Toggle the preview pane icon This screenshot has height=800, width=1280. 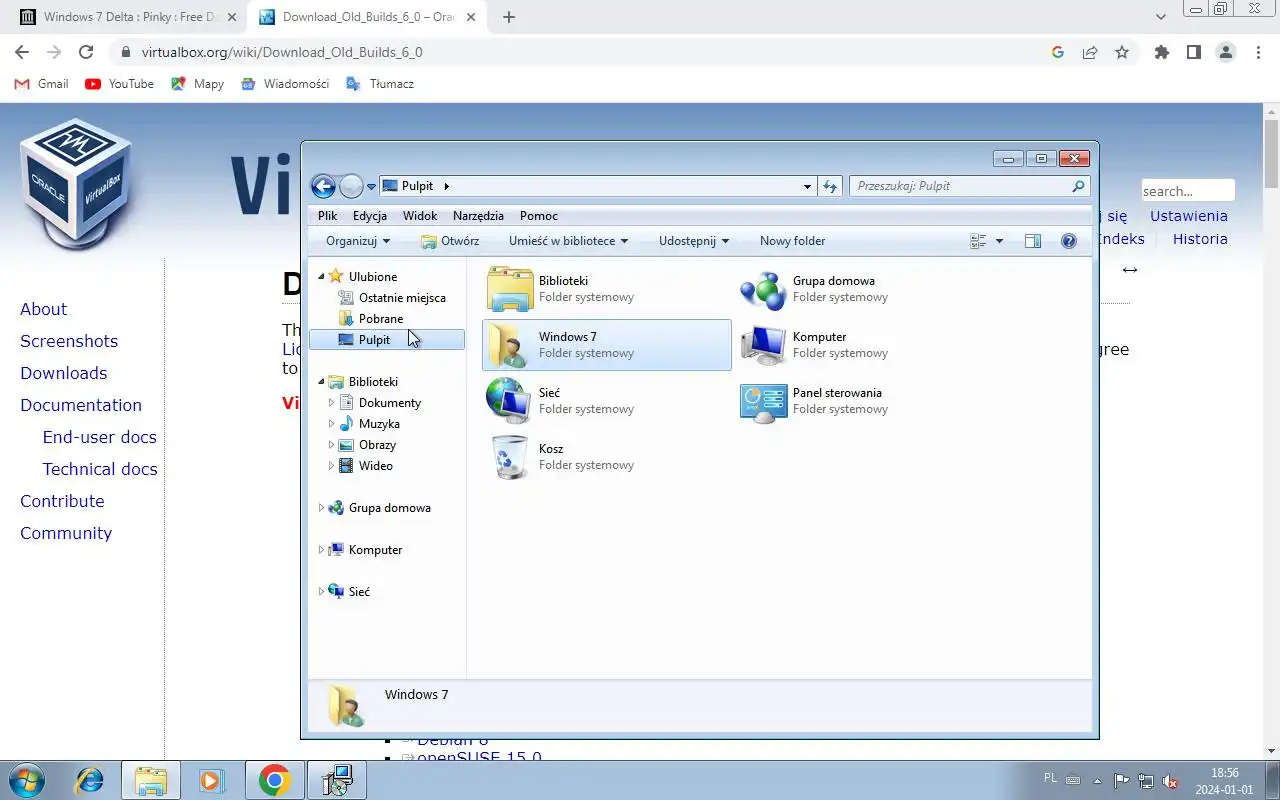(x=1033, y=241)
